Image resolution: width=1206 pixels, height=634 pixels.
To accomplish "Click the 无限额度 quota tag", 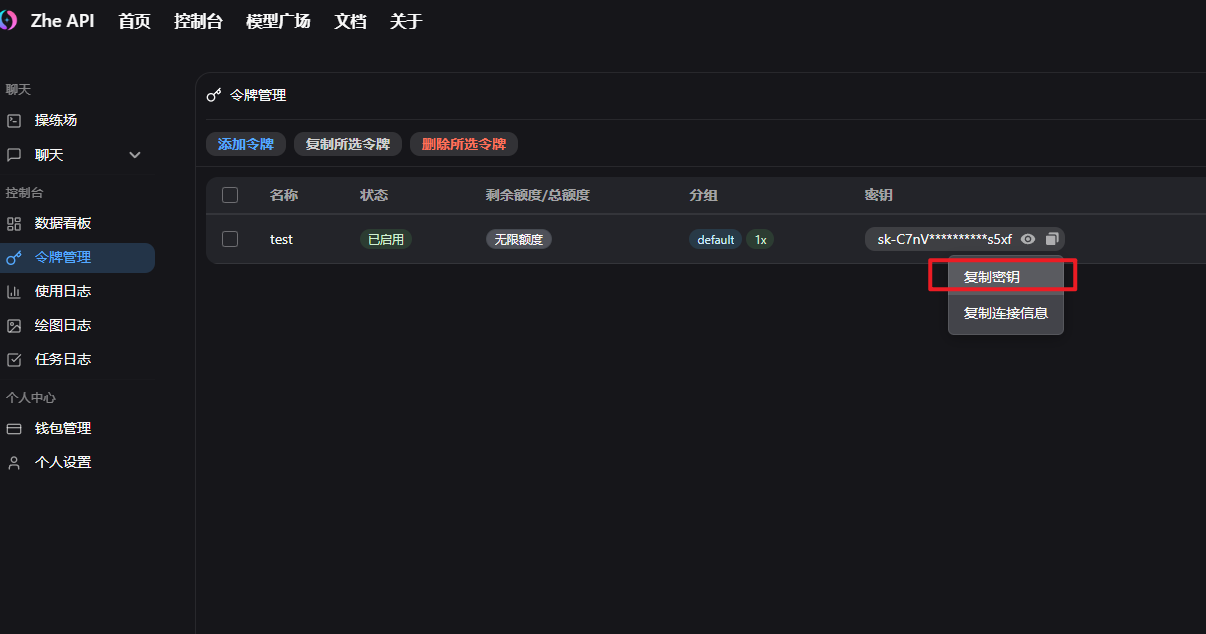I will tap(519, 239).
